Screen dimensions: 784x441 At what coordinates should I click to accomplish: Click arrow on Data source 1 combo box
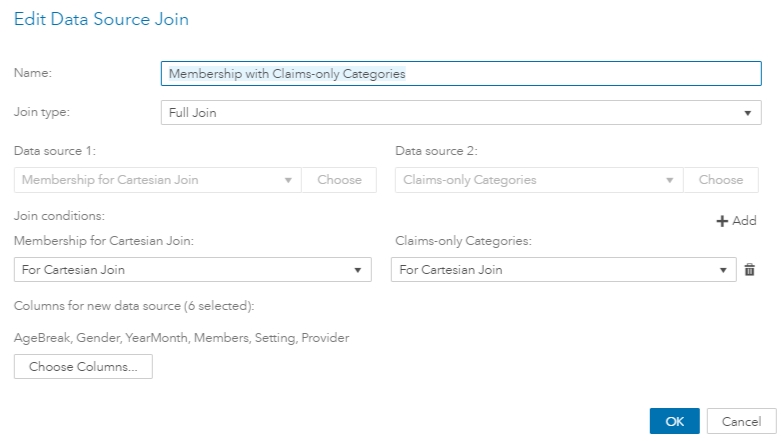[288, 180]
